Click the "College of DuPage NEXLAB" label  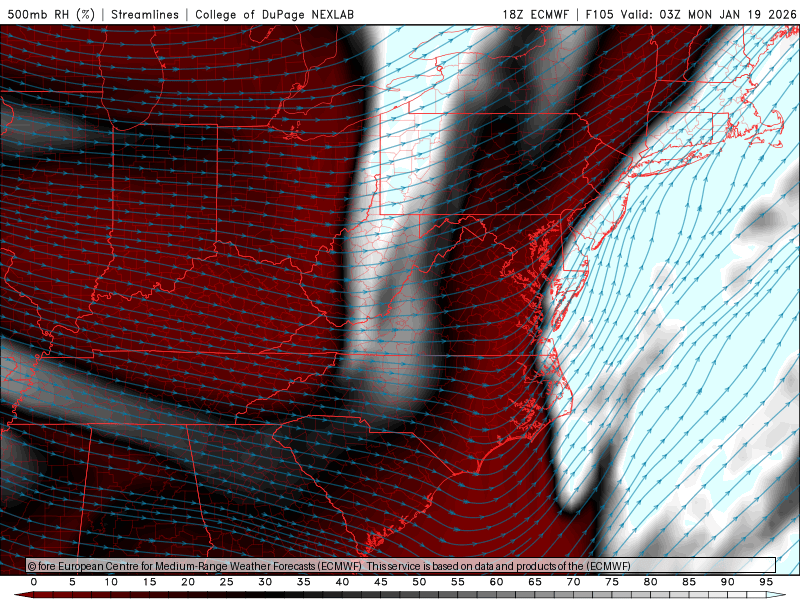click(x=274, y=14)
